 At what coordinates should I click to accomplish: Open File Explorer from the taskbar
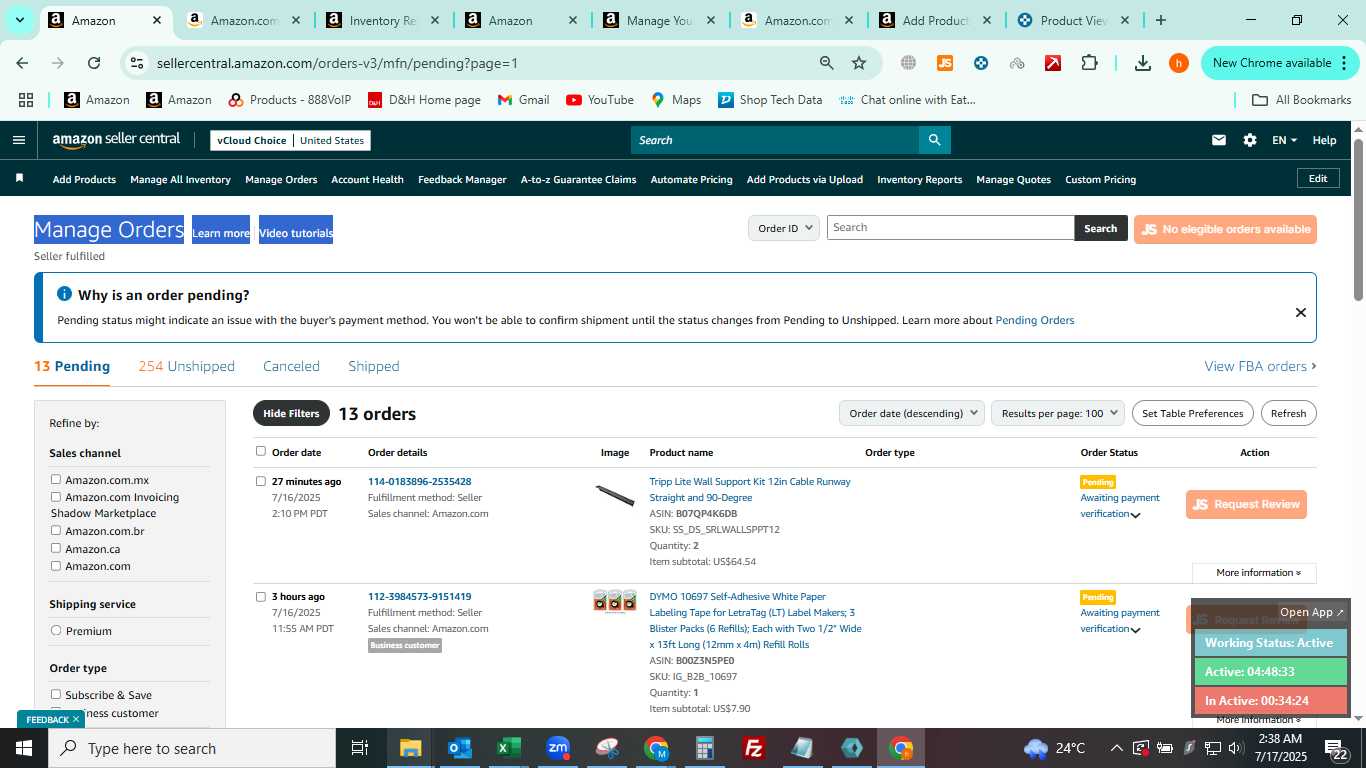(x=410, y=748)
